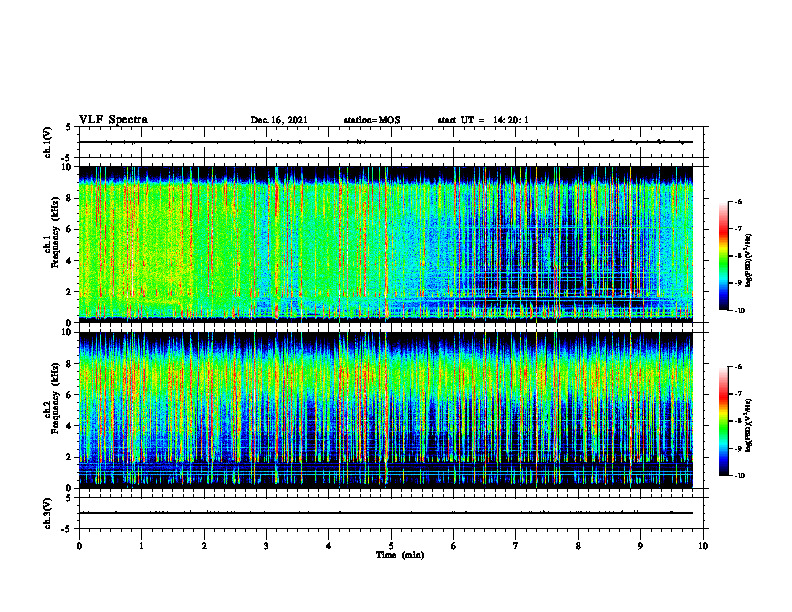Screen dimensions: 792x612
Task: Click inside the ch.1 spectrogram panel
Action: click(386, 244)
